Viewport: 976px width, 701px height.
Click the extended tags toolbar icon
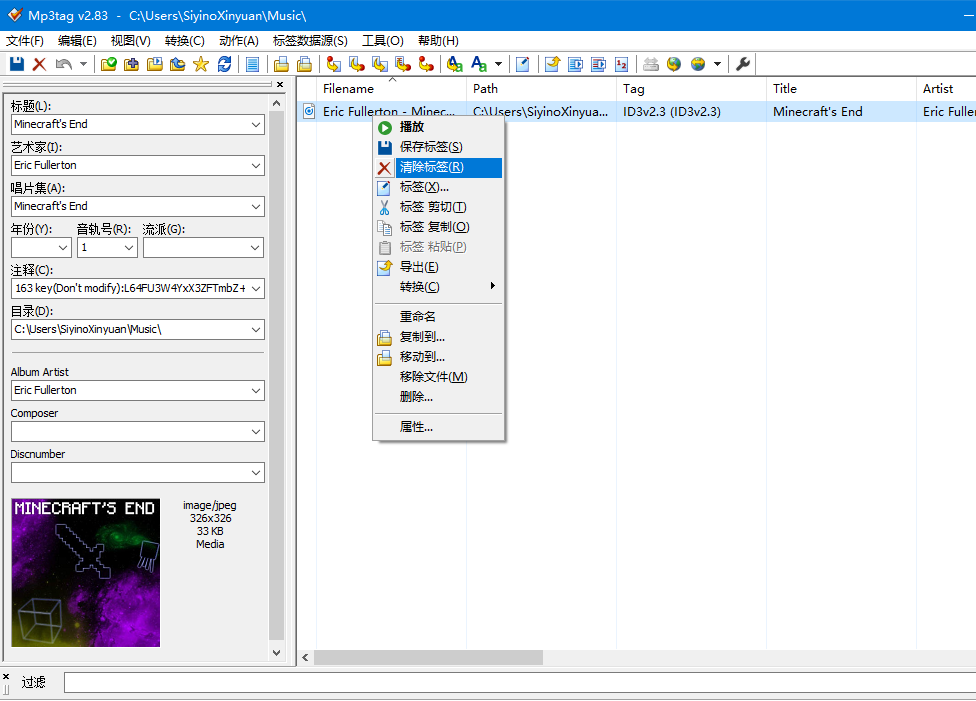(x=522, y=64)
